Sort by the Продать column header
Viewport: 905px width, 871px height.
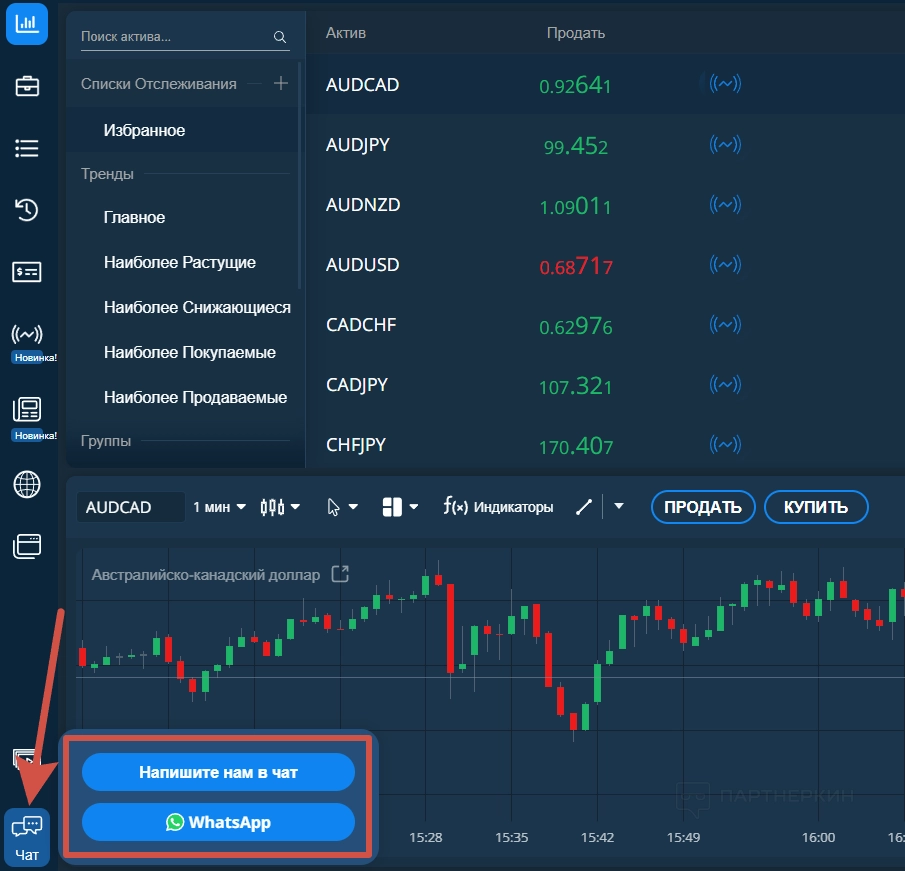(575, 33)
